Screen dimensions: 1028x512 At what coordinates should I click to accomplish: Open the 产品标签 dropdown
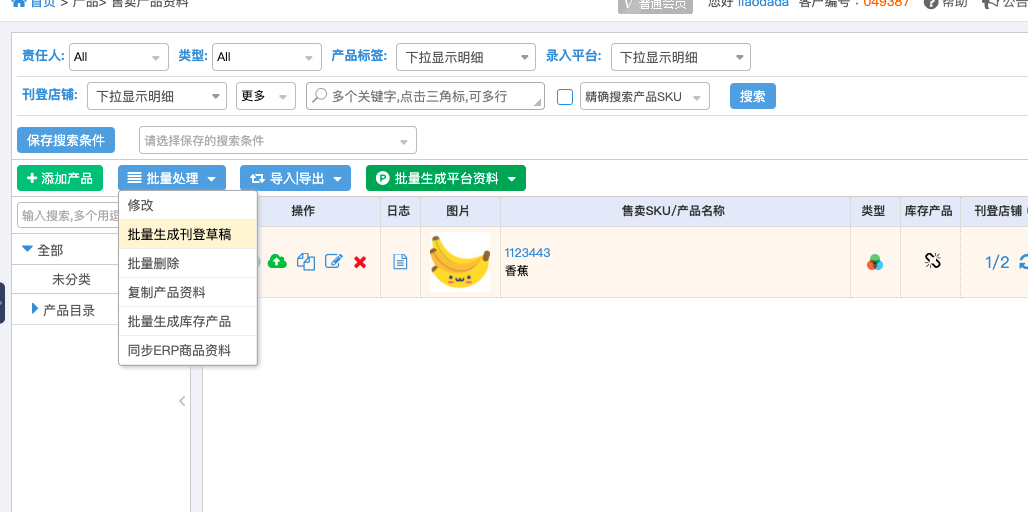pyautogui.click(x=466, y=57)
